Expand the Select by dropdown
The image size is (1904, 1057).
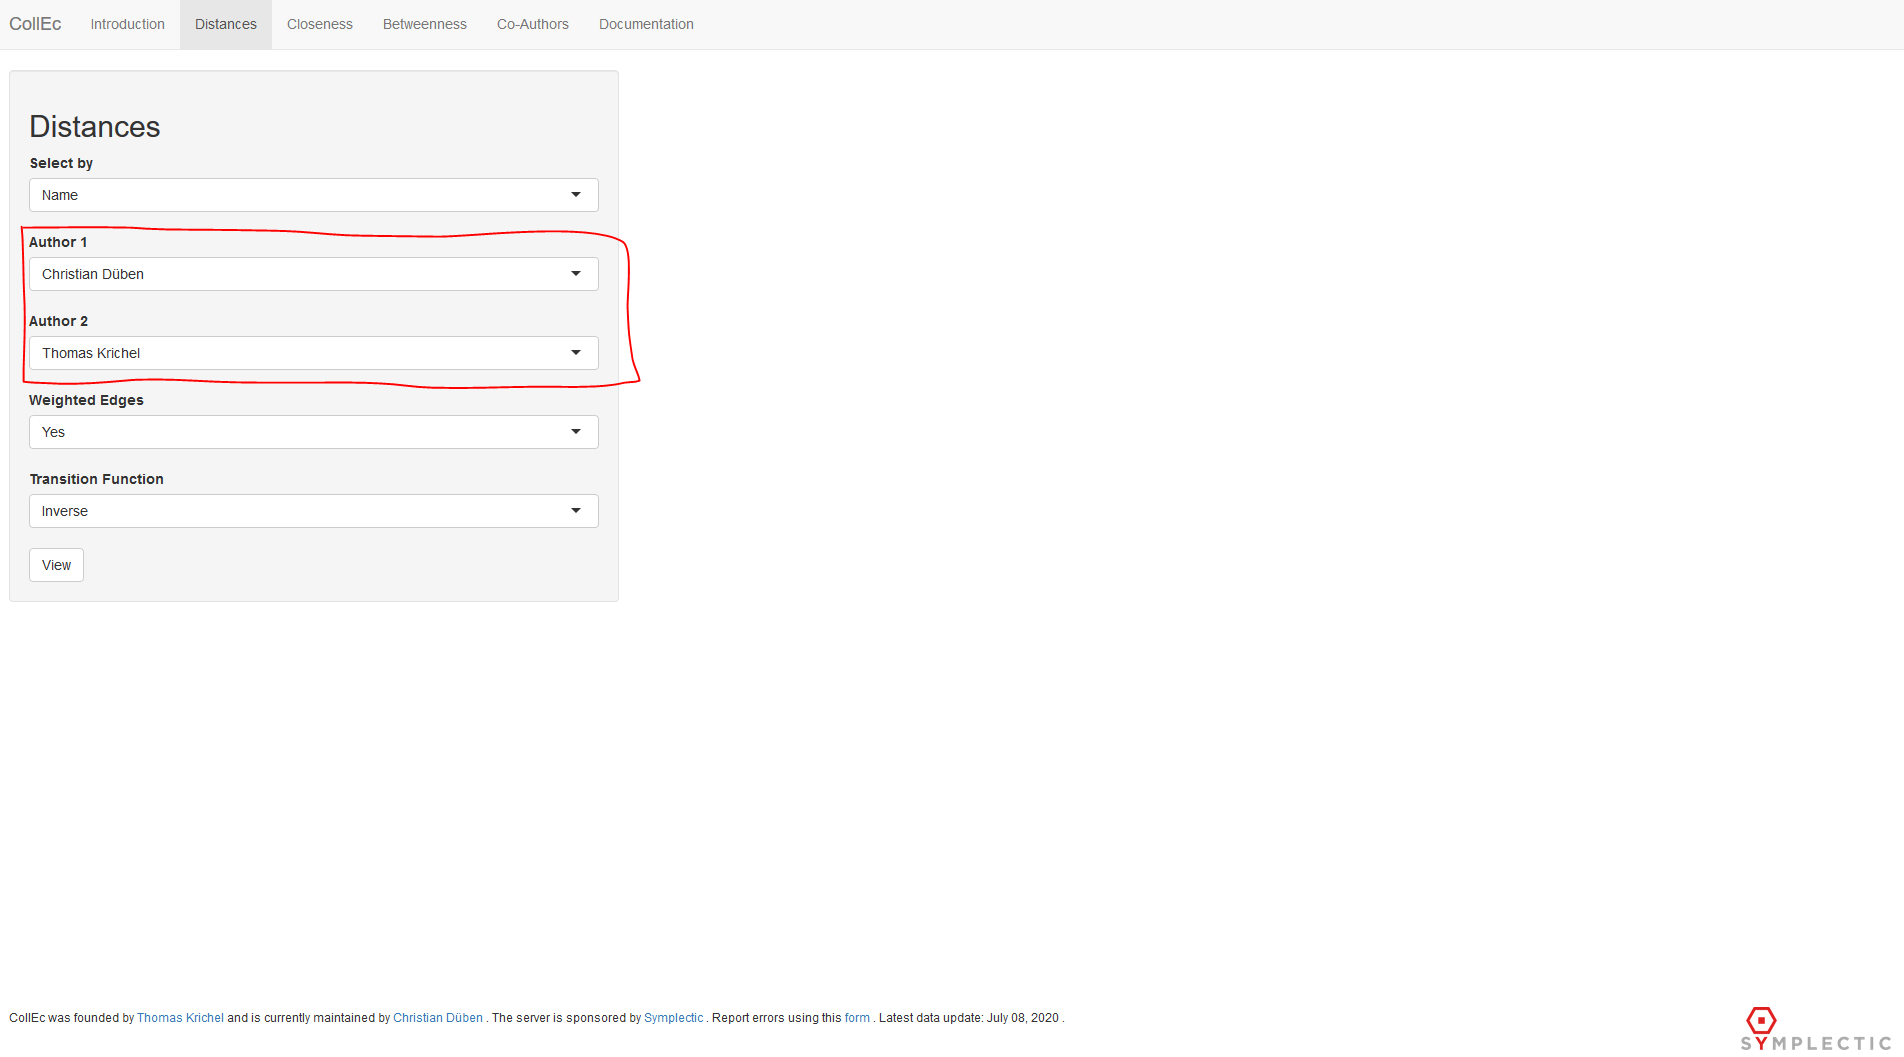click(x=313, y=195)
